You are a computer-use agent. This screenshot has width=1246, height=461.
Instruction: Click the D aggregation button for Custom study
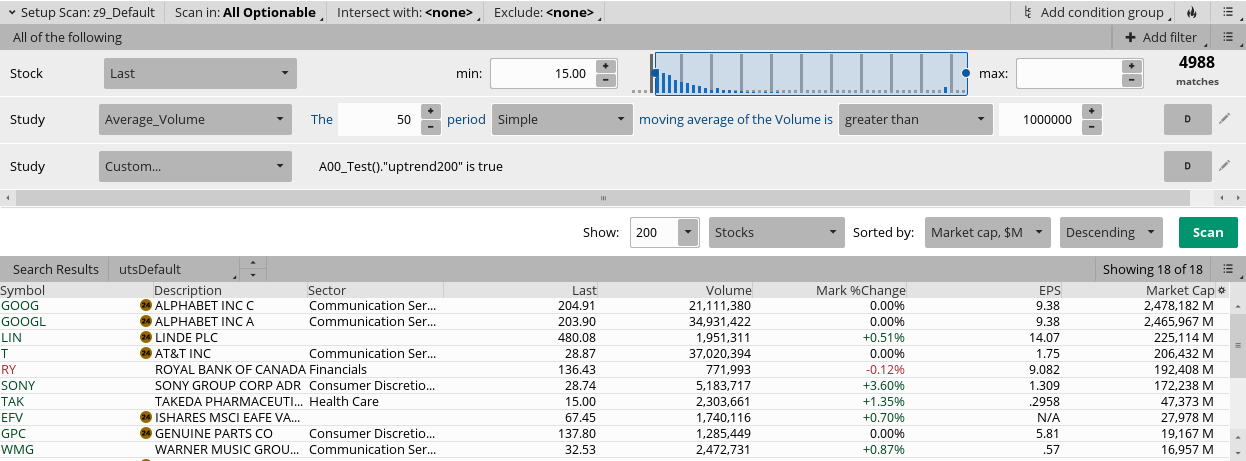[x=1188, y=166]
